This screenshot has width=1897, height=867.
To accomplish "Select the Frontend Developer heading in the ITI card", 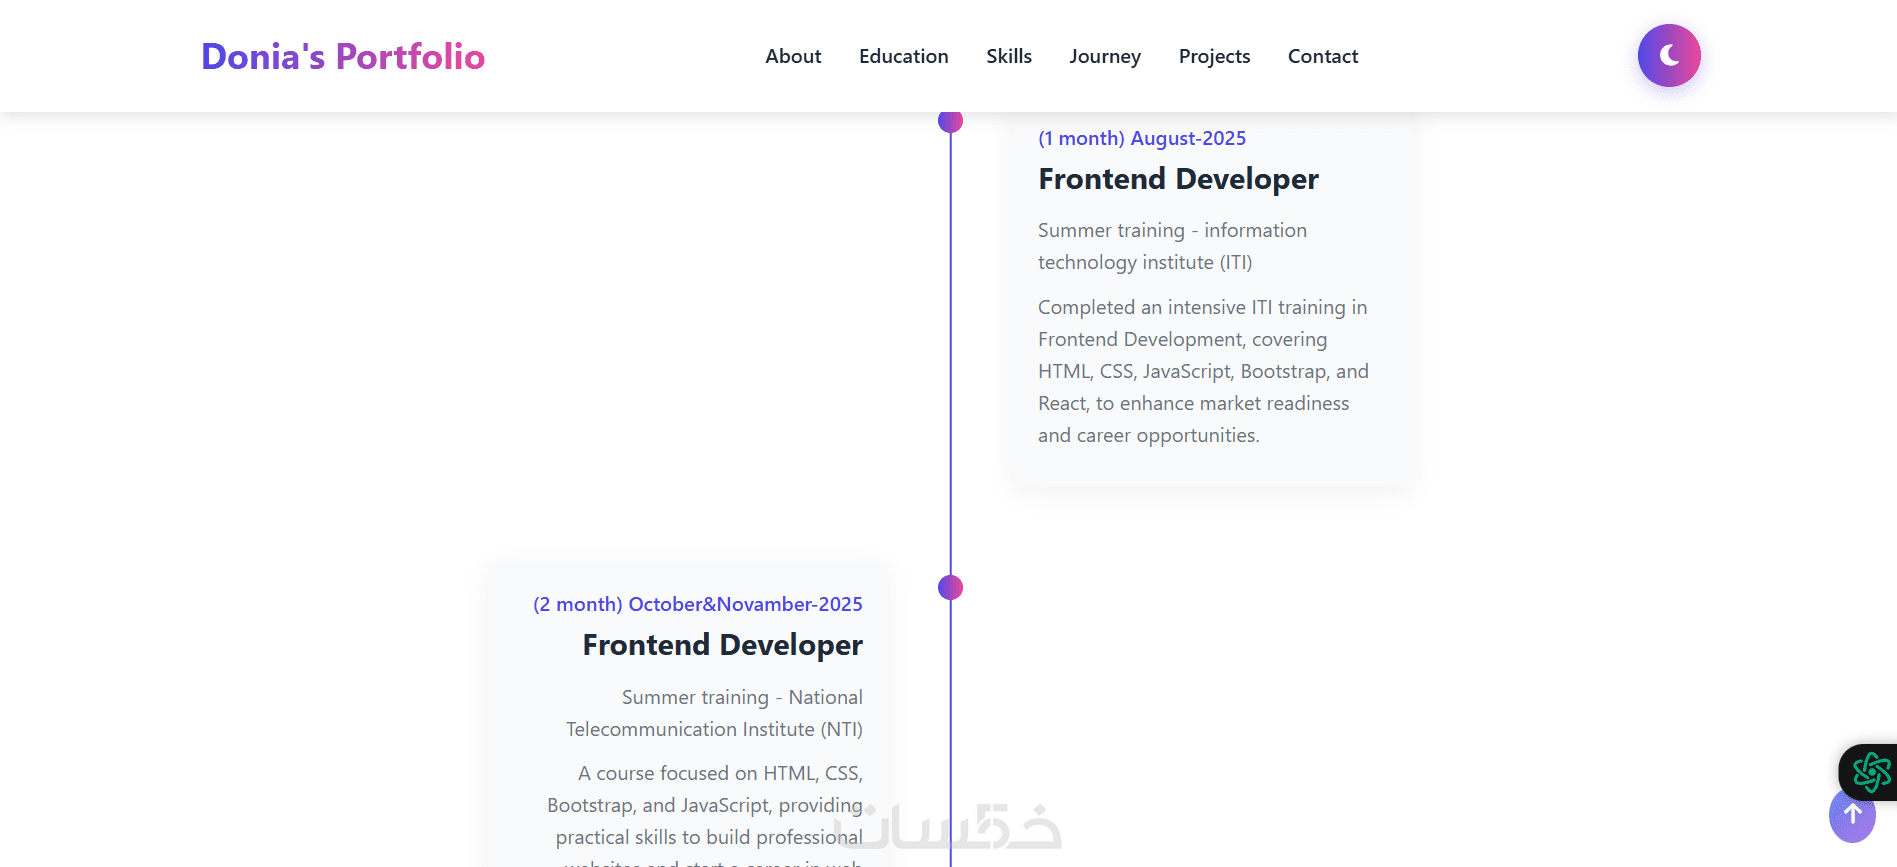I will [1178, 180].
